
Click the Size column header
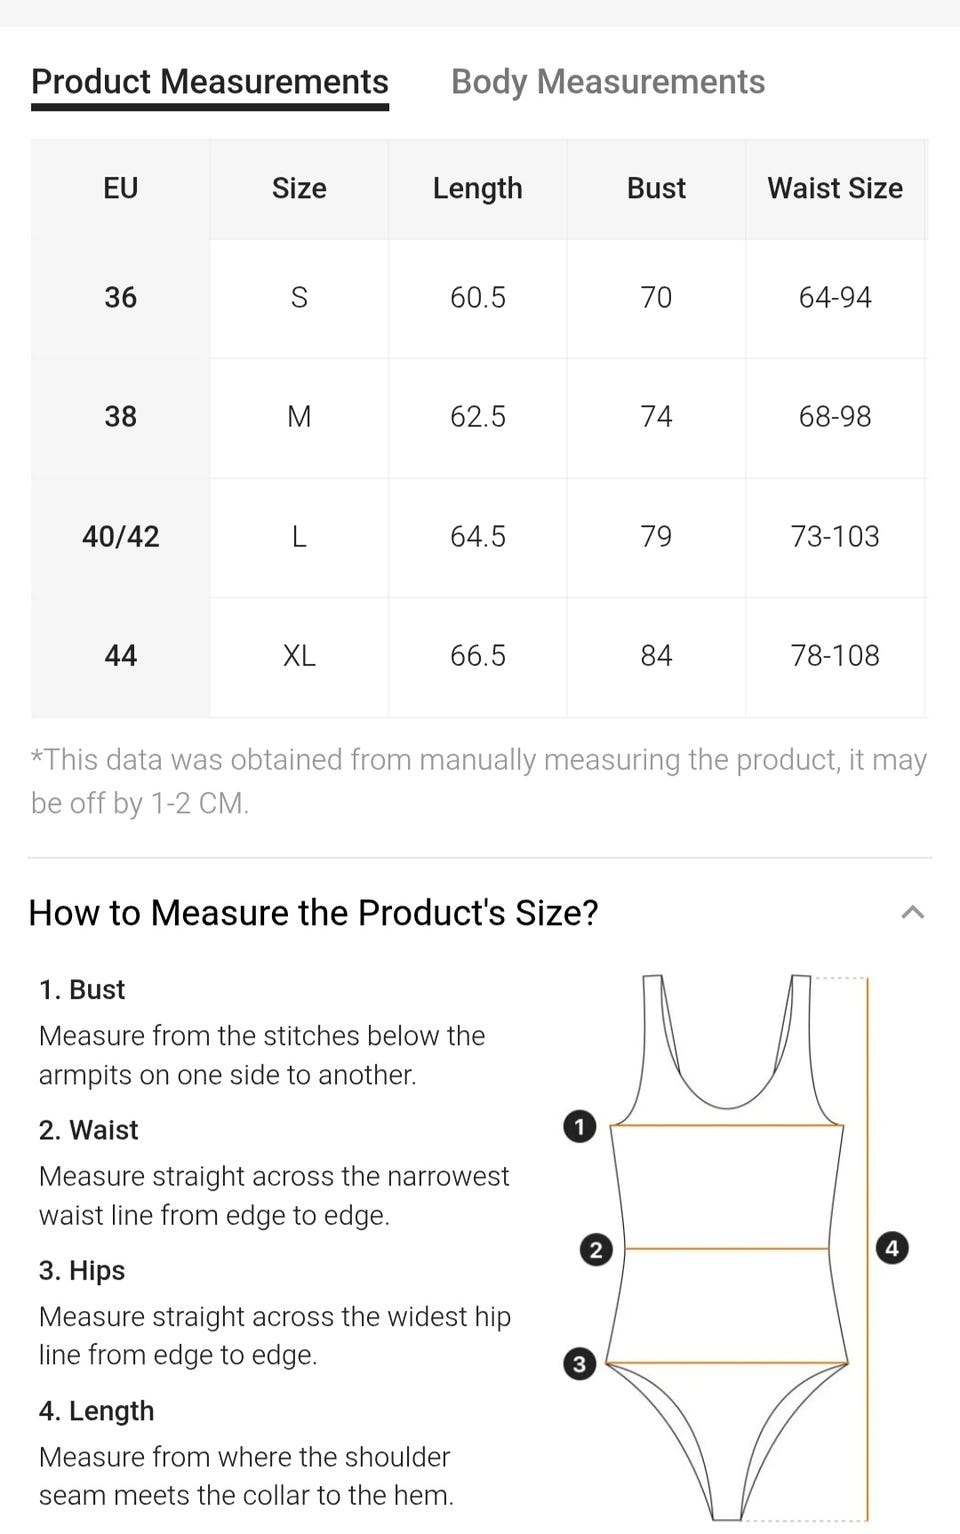[299, 189]
